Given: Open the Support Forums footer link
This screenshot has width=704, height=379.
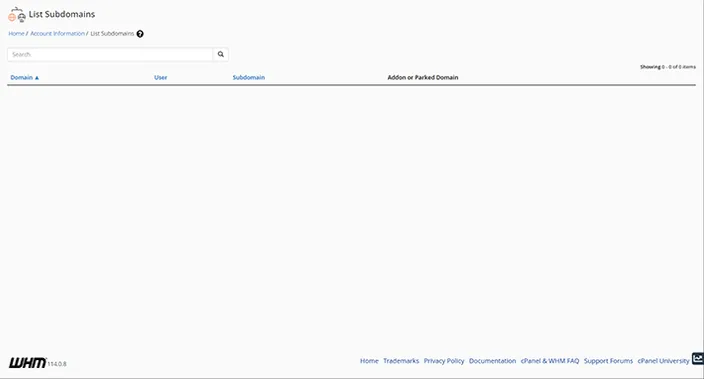Looking at the screenshot, I should pos(608,361).
